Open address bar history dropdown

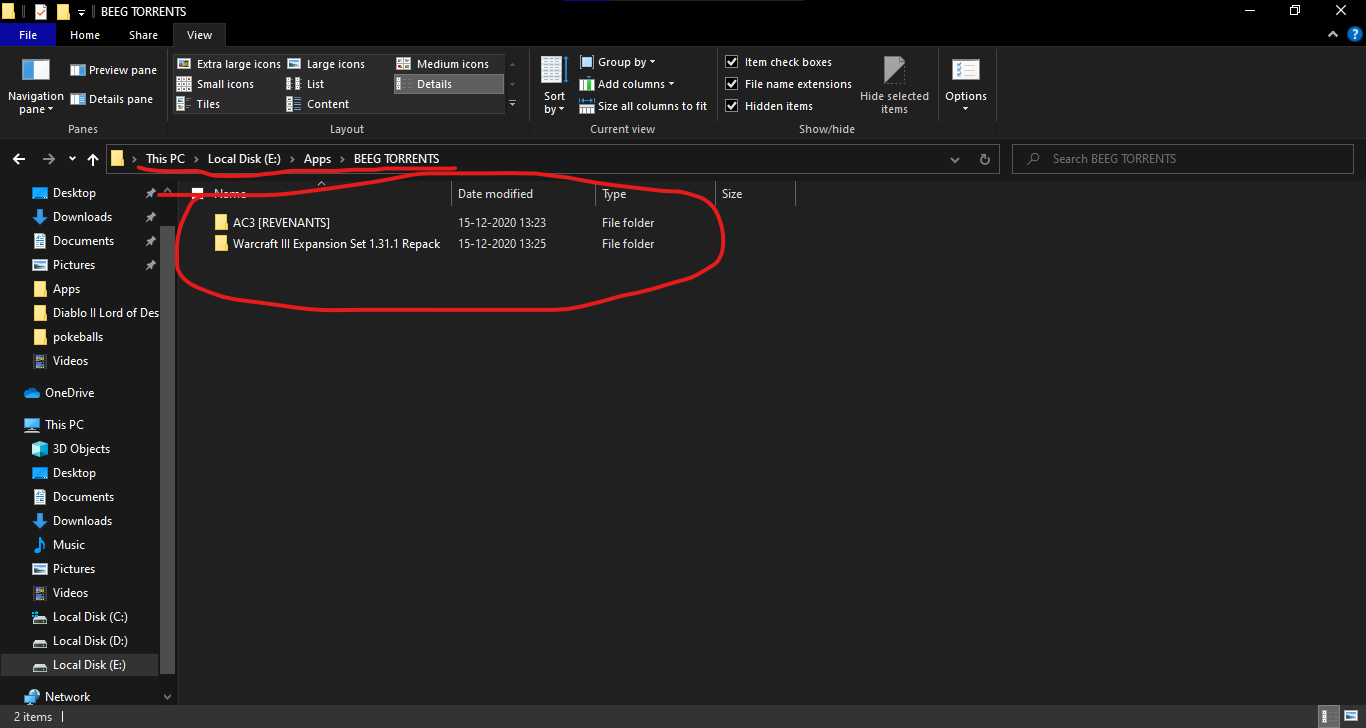point(955,159)
